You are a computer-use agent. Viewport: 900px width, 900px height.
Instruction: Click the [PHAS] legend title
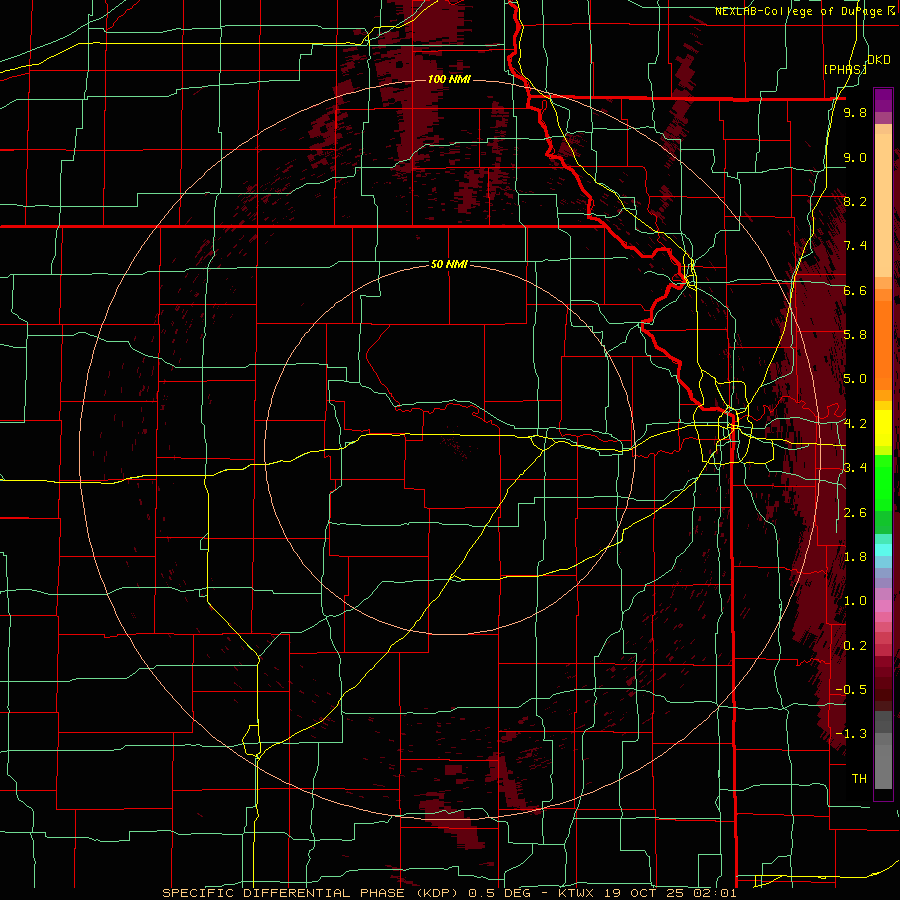[845, 69]
